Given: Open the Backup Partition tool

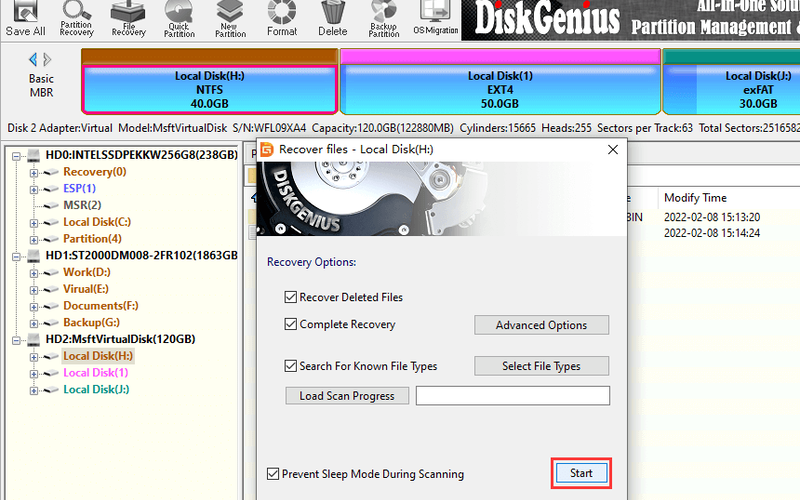Looking at the screenshot, I should [384, 18].
